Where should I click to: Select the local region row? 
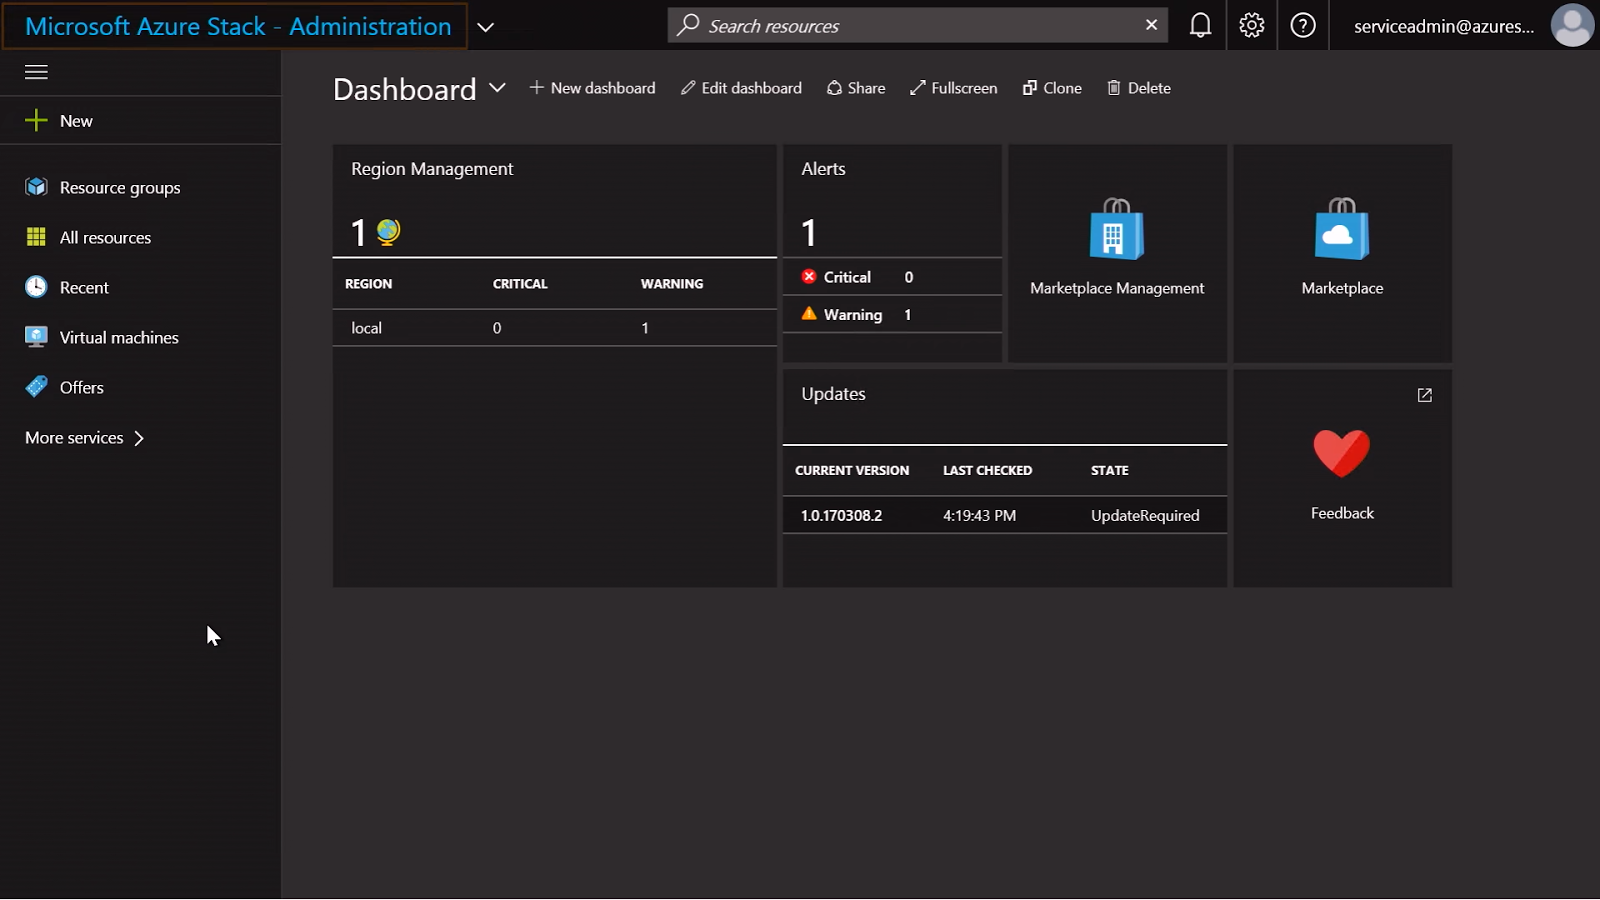click(x=555, y=328)
